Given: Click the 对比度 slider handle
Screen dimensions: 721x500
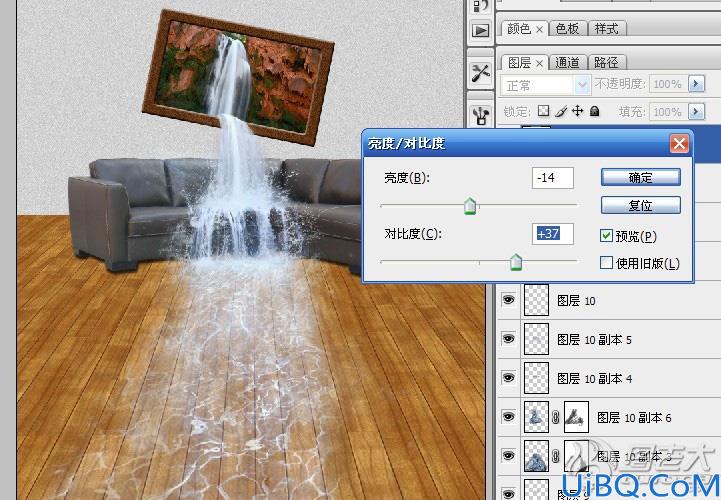Looking at the screenshot, I should [516, 262].
